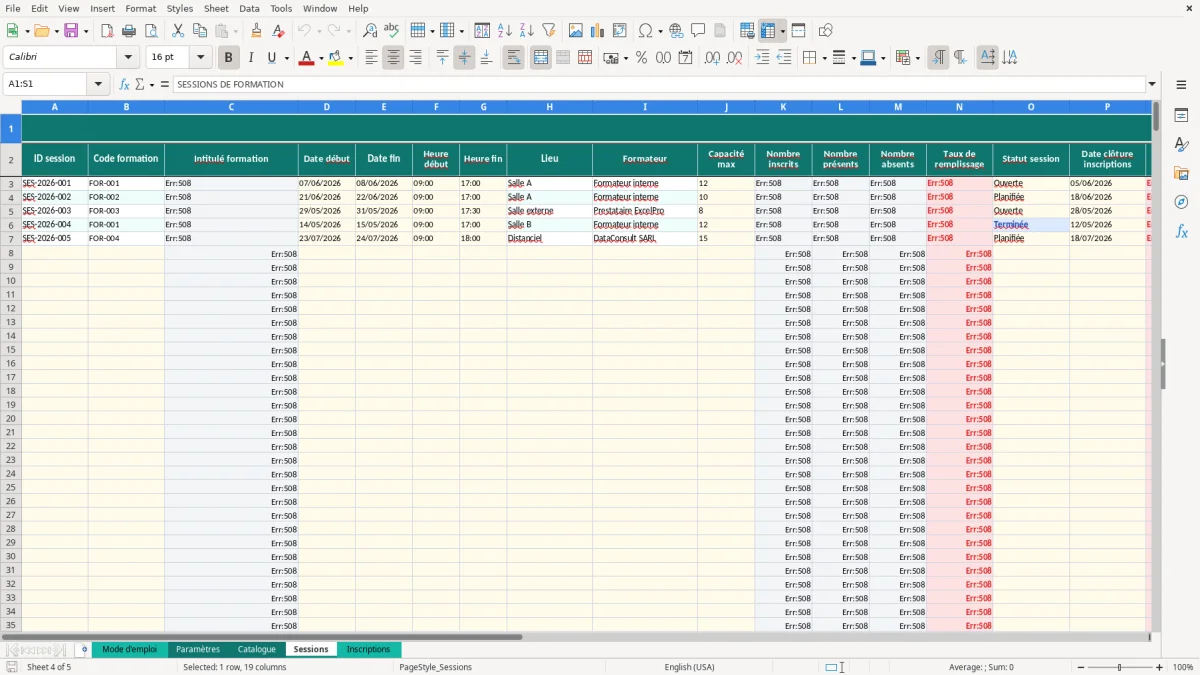Image resolution: width=1200 pixels, height=675 pixels.
Task: Open Print Preview
Action: pos(151,31)
